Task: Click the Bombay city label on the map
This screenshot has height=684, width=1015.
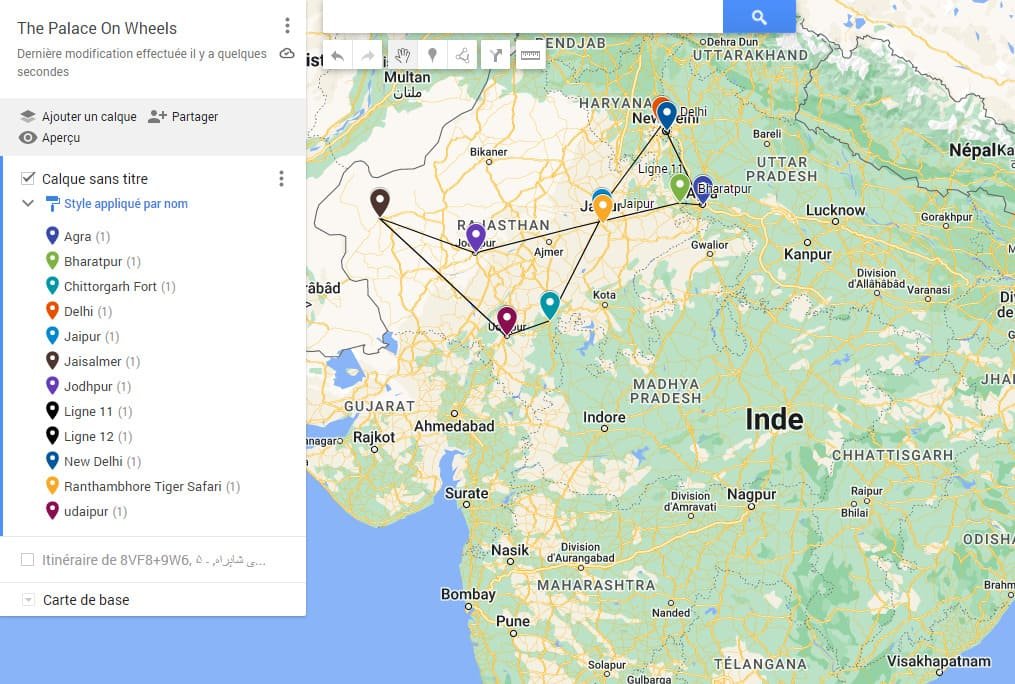Action: pos(468,594)
